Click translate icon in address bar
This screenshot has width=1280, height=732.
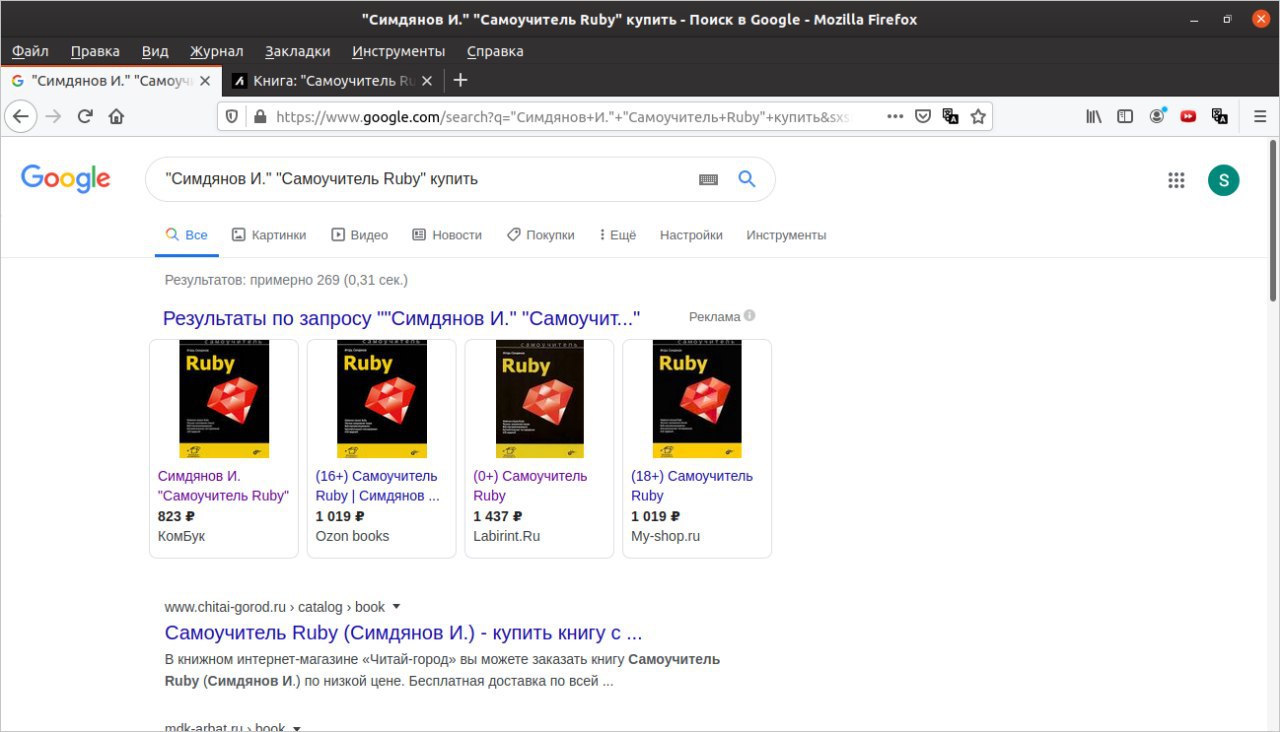(x=951, y=116)
